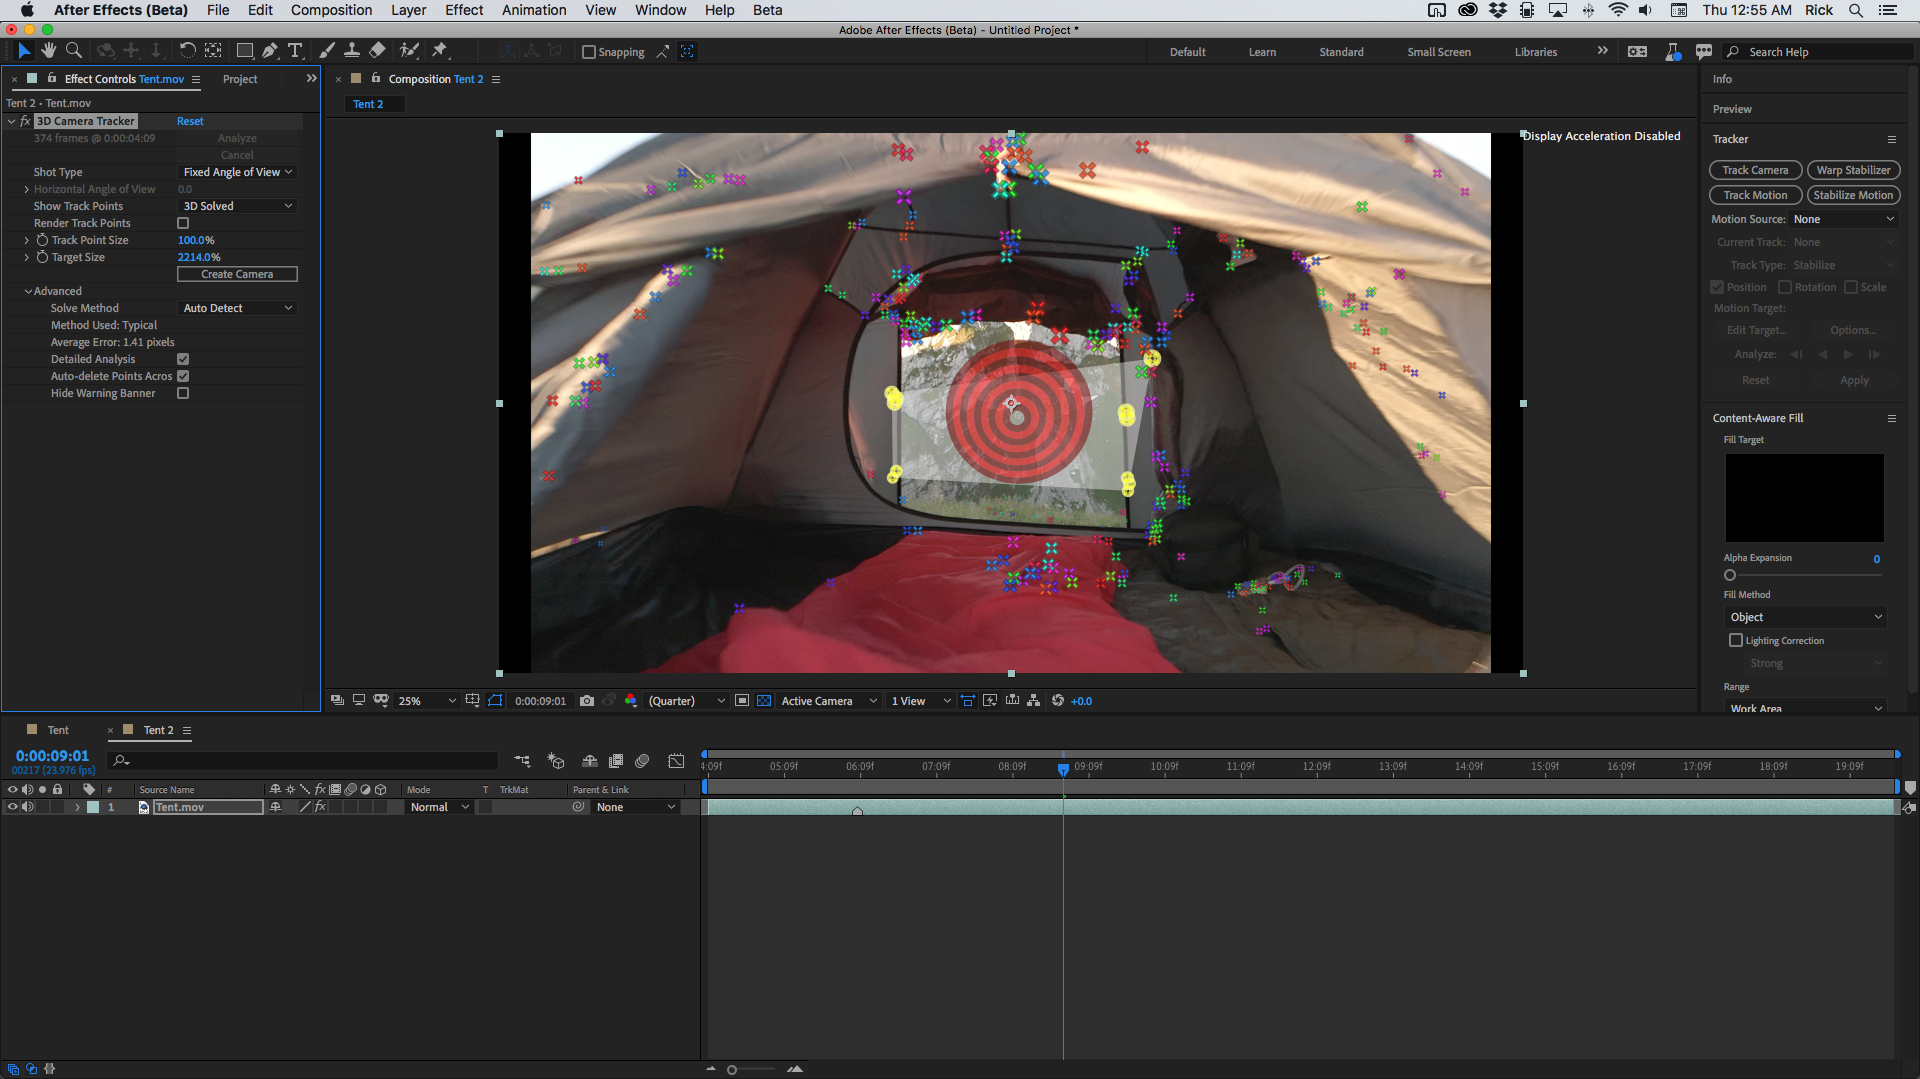Disable the Detailed Analysis checkbox
Viewport: 1920px width, 1079px height.
[183, 358]
